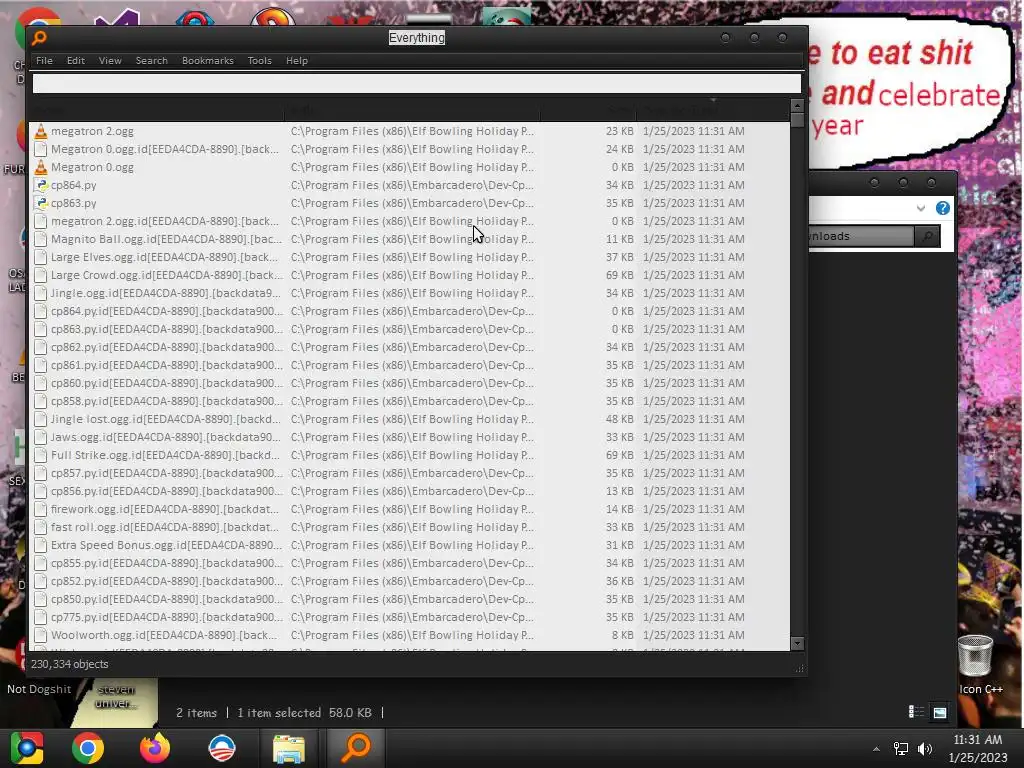This screenshot has width=1024, height=768.
Task: Select 'Extra Speed Bonus.ogg.id' file name
Action: tap(167, 545)
